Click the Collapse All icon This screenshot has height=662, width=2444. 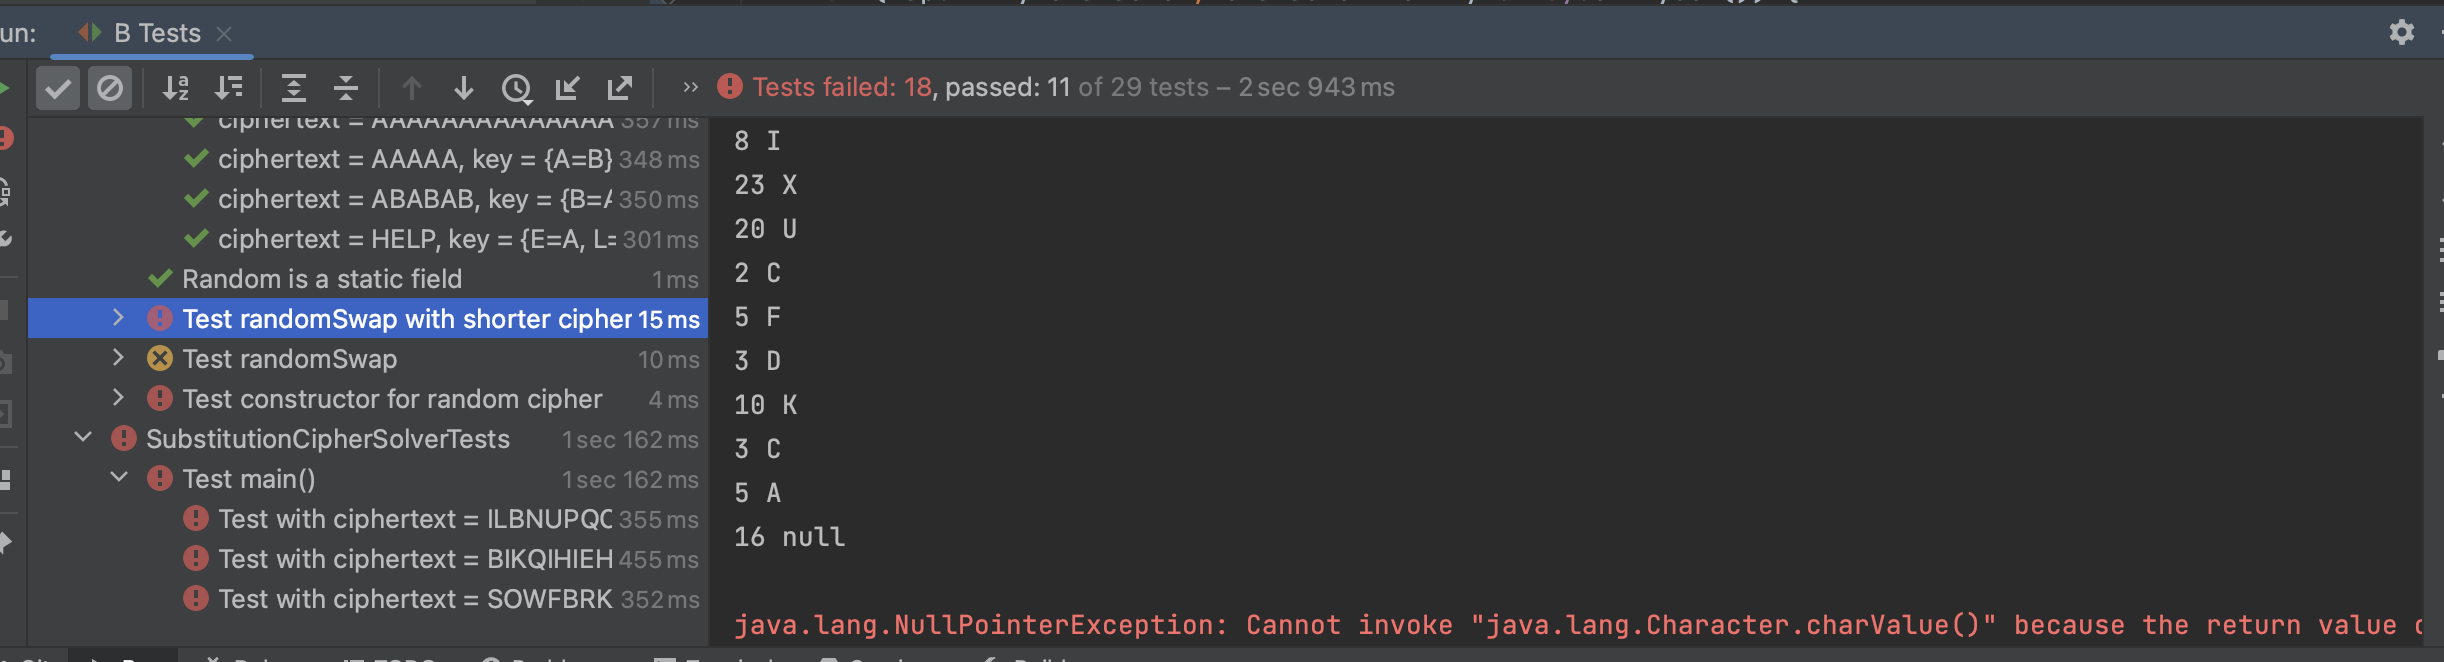pyautogui.click(x=346, y=88)
